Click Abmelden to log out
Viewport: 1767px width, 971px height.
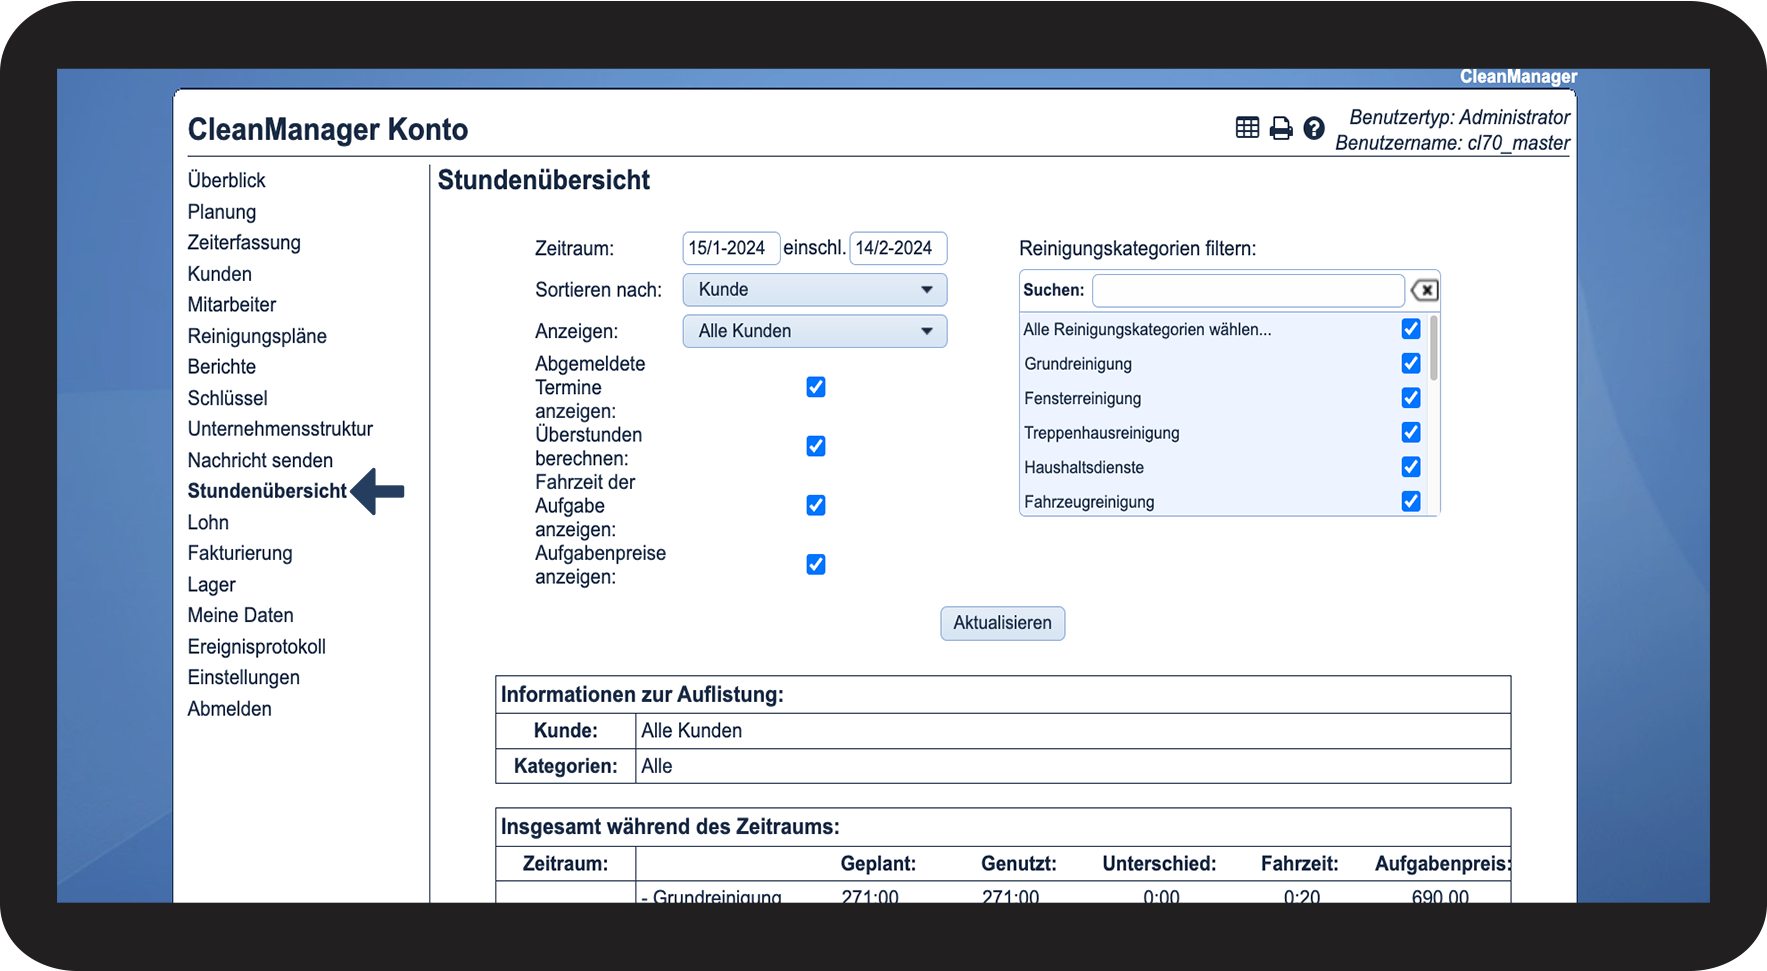click(229, 709)
